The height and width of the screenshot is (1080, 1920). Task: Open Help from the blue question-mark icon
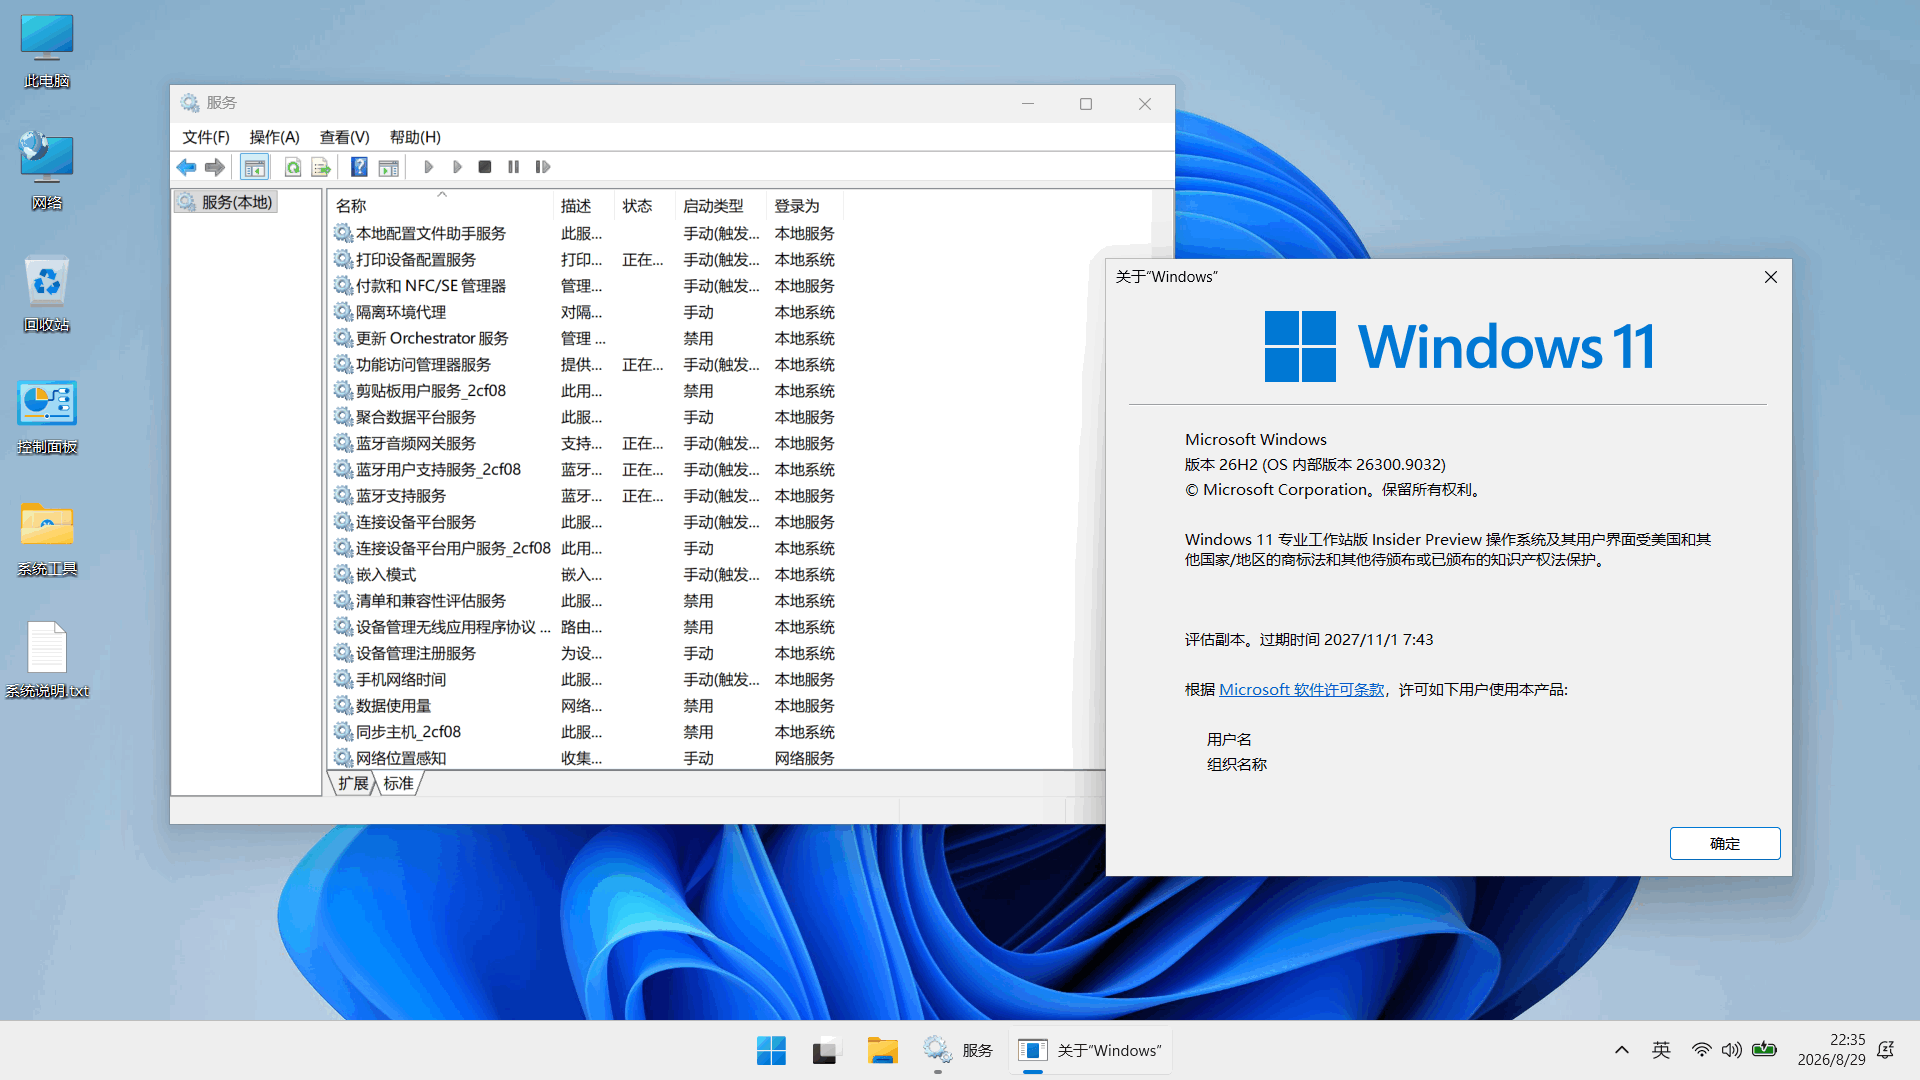click(x=359, y=167)
